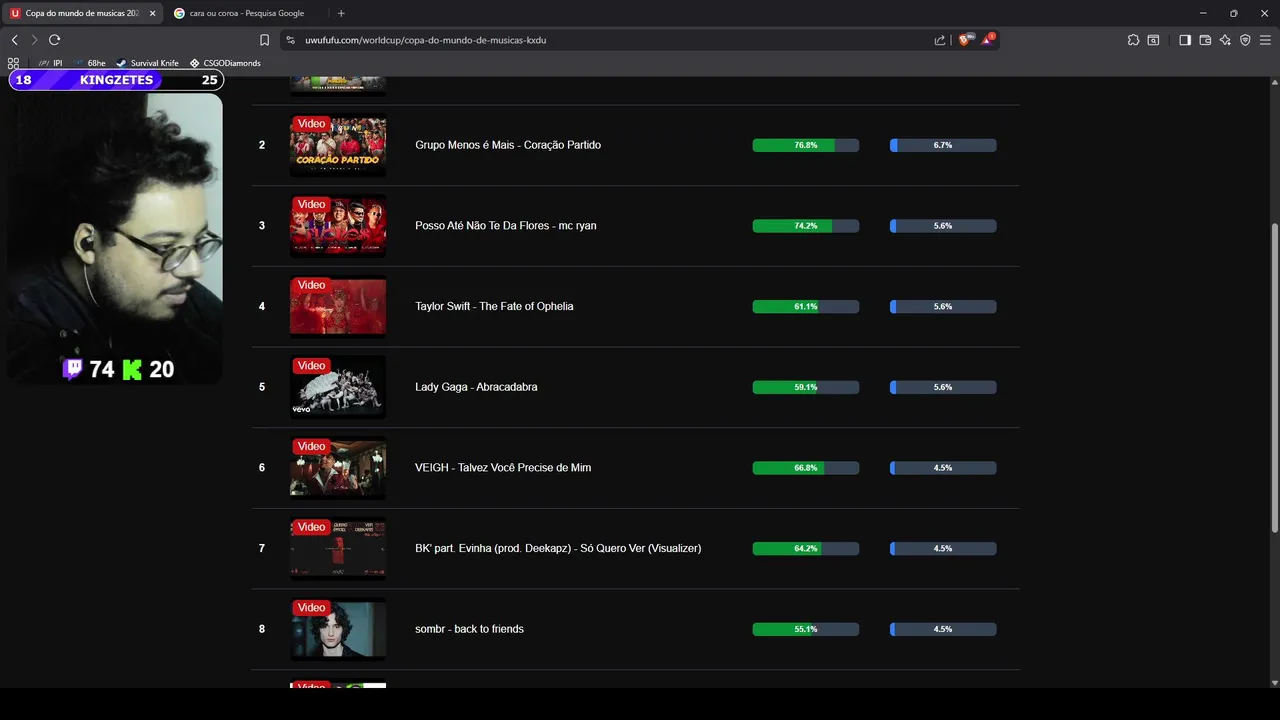The height and width of the screenshot is (720, 1280).
Task: Click title Posso Até Não Te Da Flores
Action: pyautogui.click(x=506, y=226)
